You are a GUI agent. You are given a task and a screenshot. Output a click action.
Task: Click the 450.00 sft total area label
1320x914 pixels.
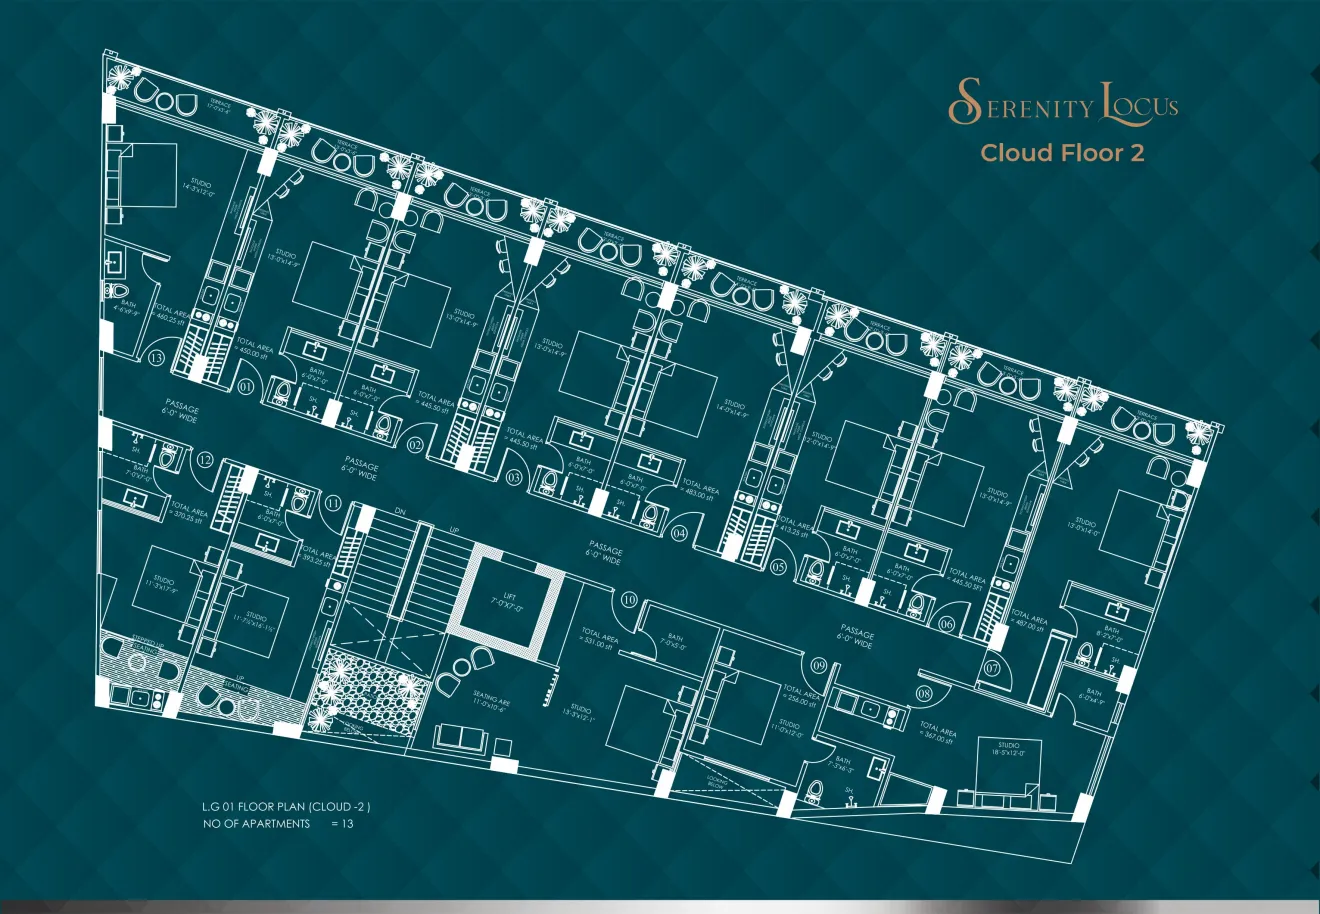coord(254,347)
